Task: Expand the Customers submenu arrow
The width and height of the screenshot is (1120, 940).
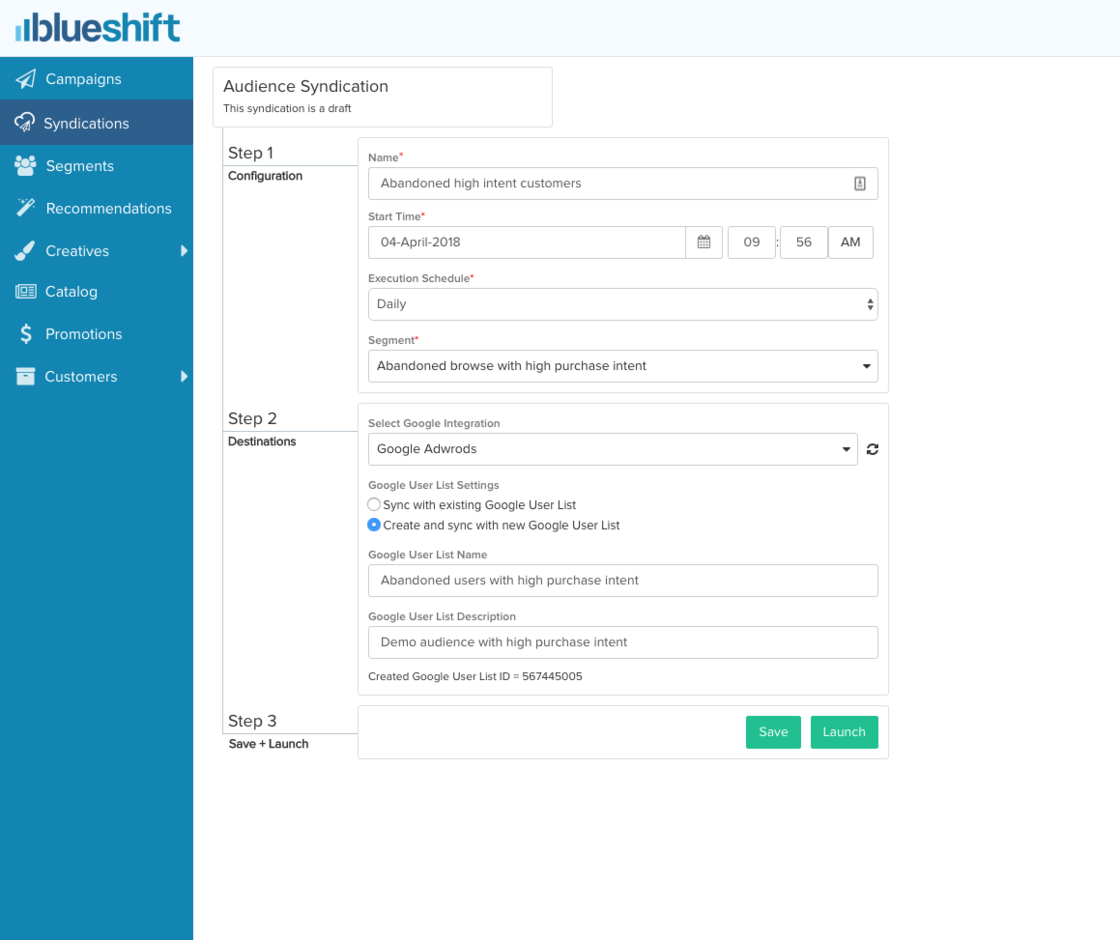Action: coord(184,376)
